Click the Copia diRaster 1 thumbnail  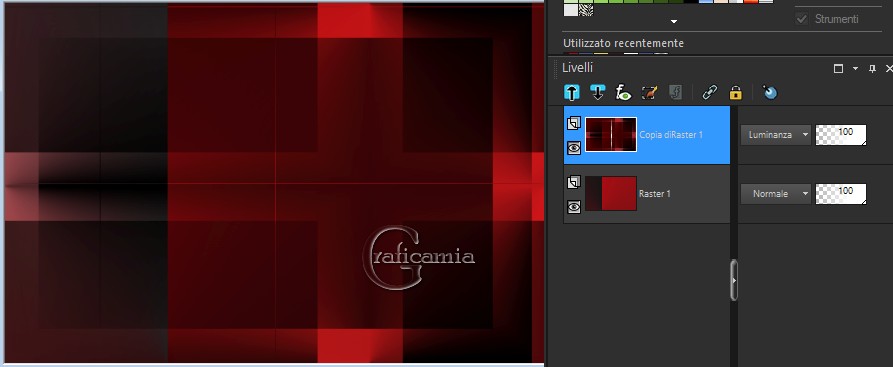click(x=611, y=134)
